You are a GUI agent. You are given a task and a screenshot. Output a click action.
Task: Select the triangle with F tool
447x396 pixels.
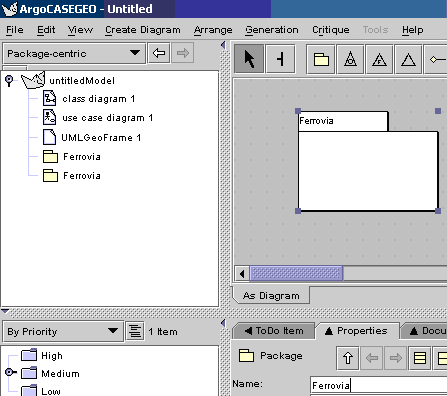379,59
